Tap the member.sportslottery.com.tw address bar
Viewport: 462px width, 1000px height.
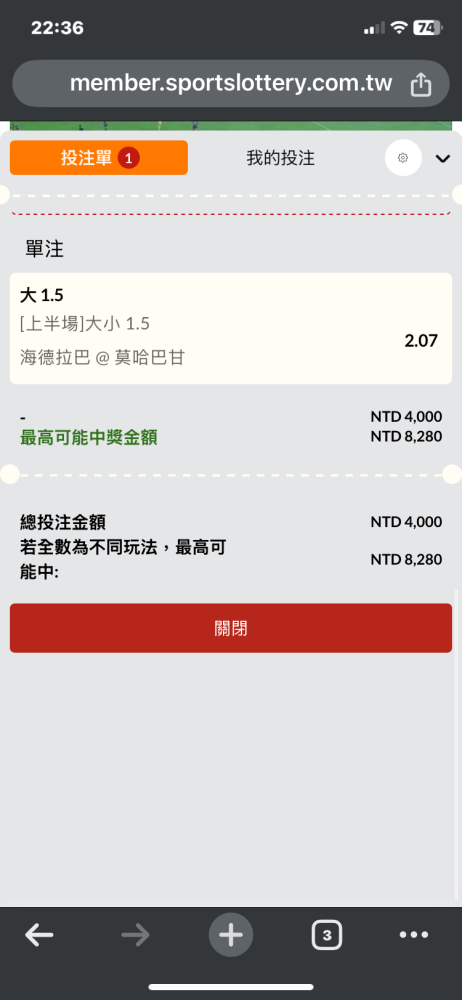pyautogui.click(x=231, y=84)
